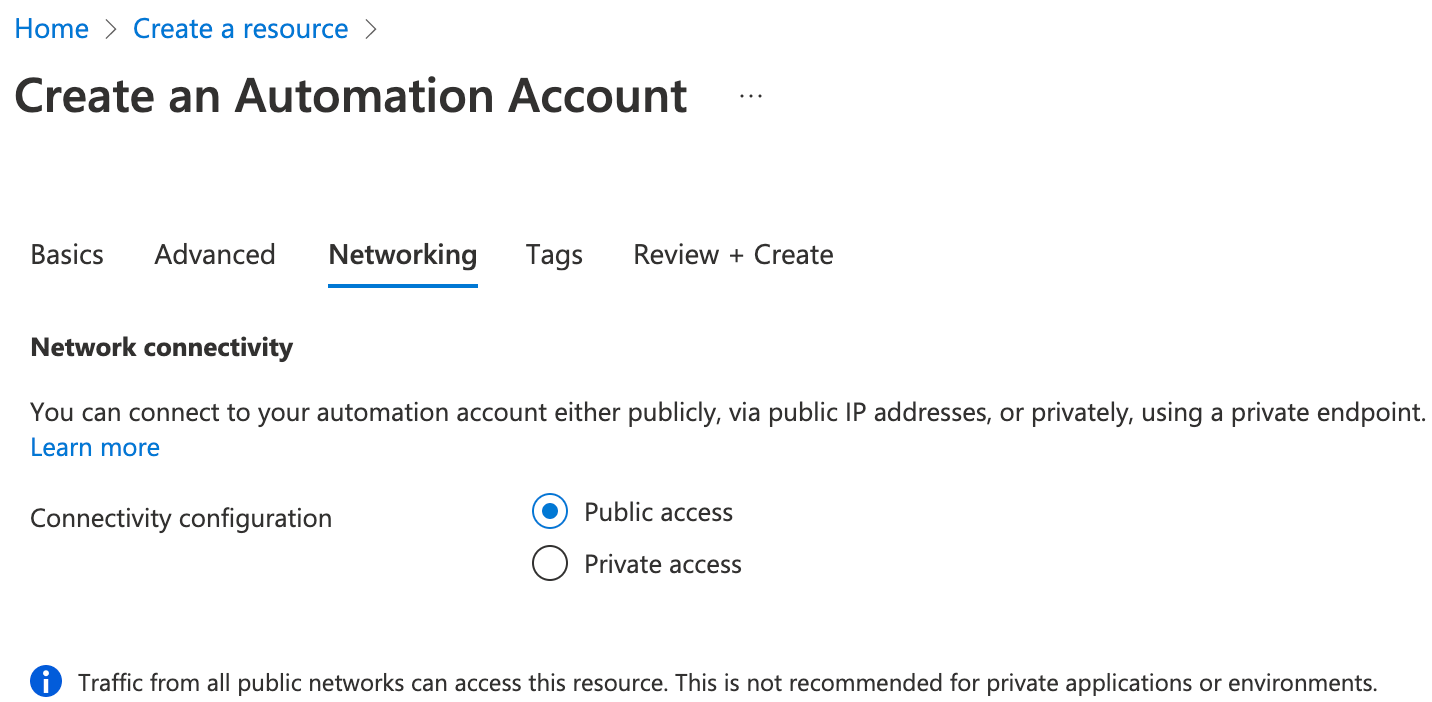Click the breadcrumb chevron after Home

[110, 30]
